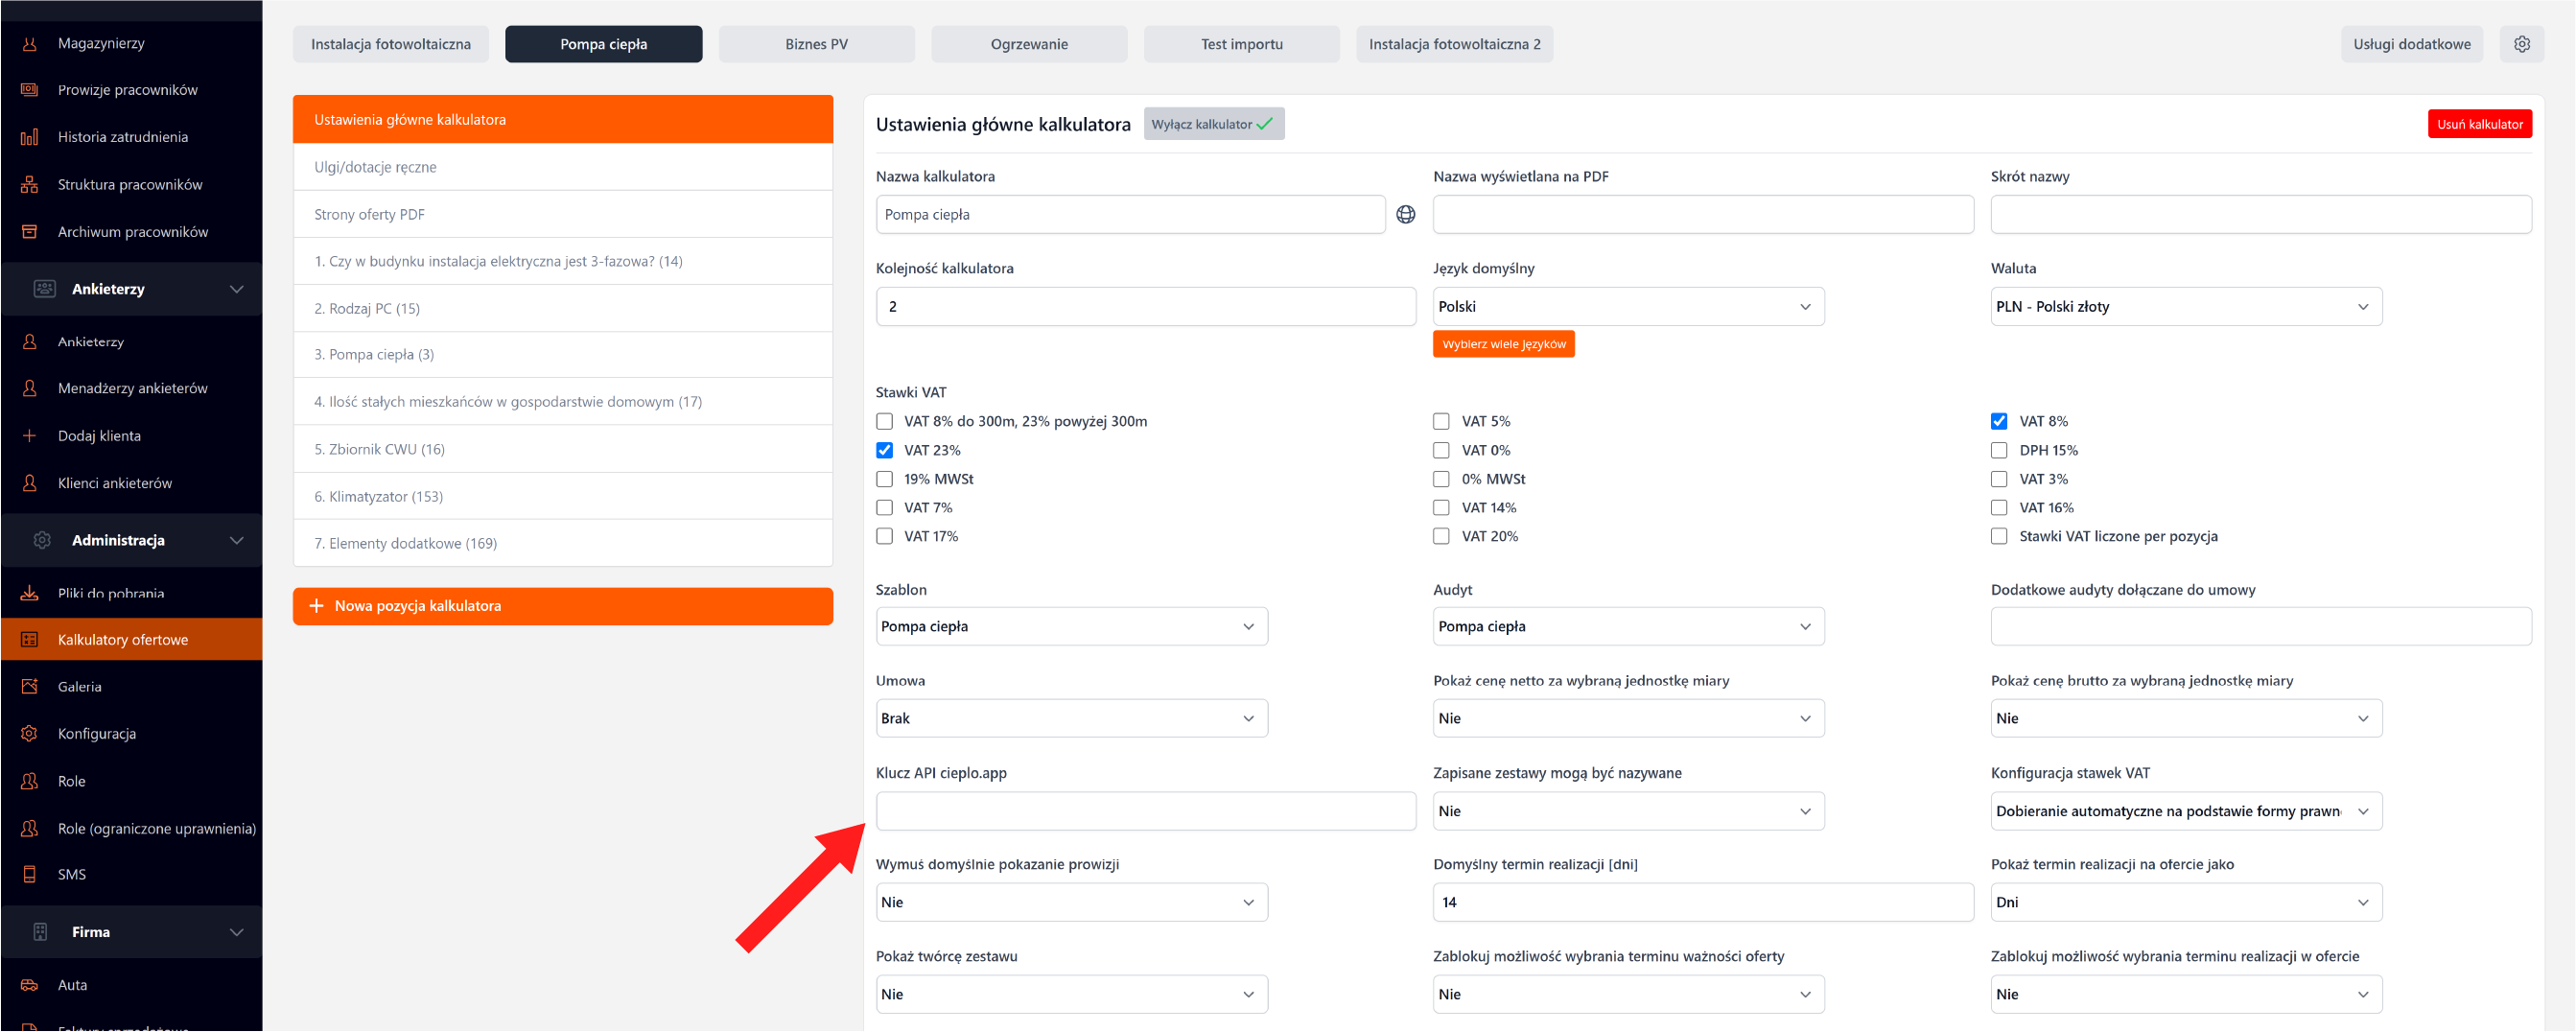Click the Dodaj klienta plus icon
This screenshot has height=1032, width=2576.
click(x=30, y=435)
